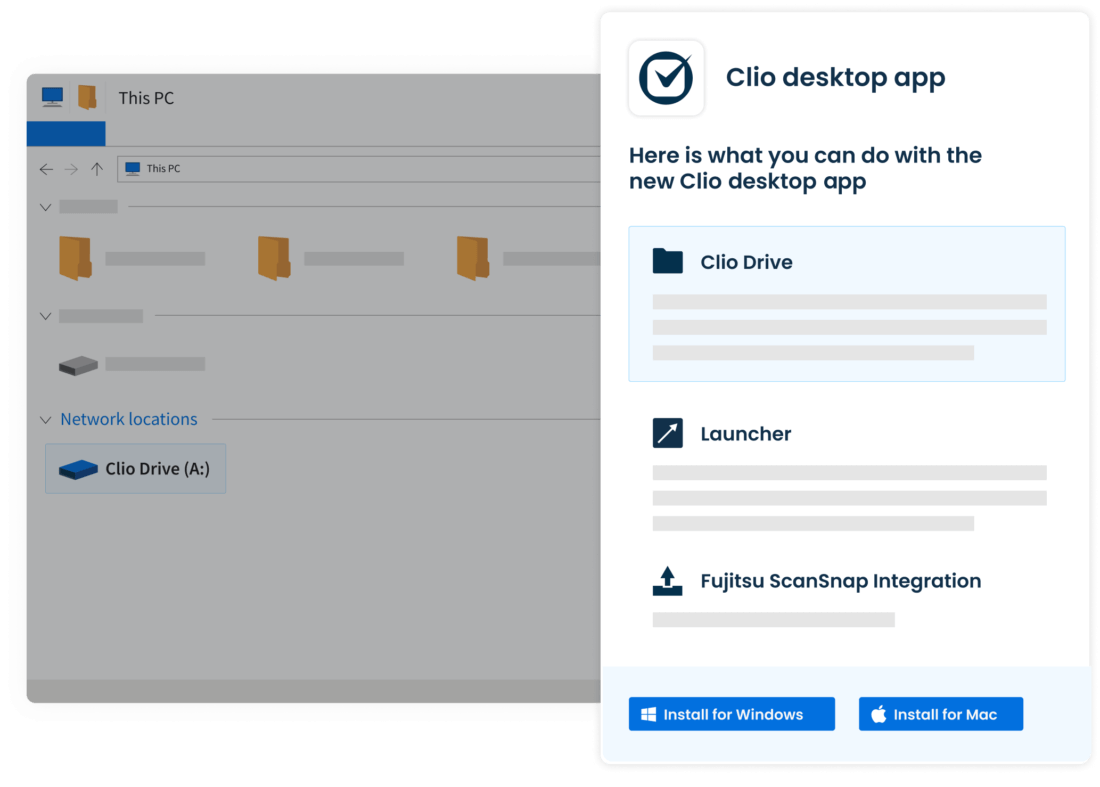Click the Install for Mac button
1100x787 pixels.
pos(940,714)
